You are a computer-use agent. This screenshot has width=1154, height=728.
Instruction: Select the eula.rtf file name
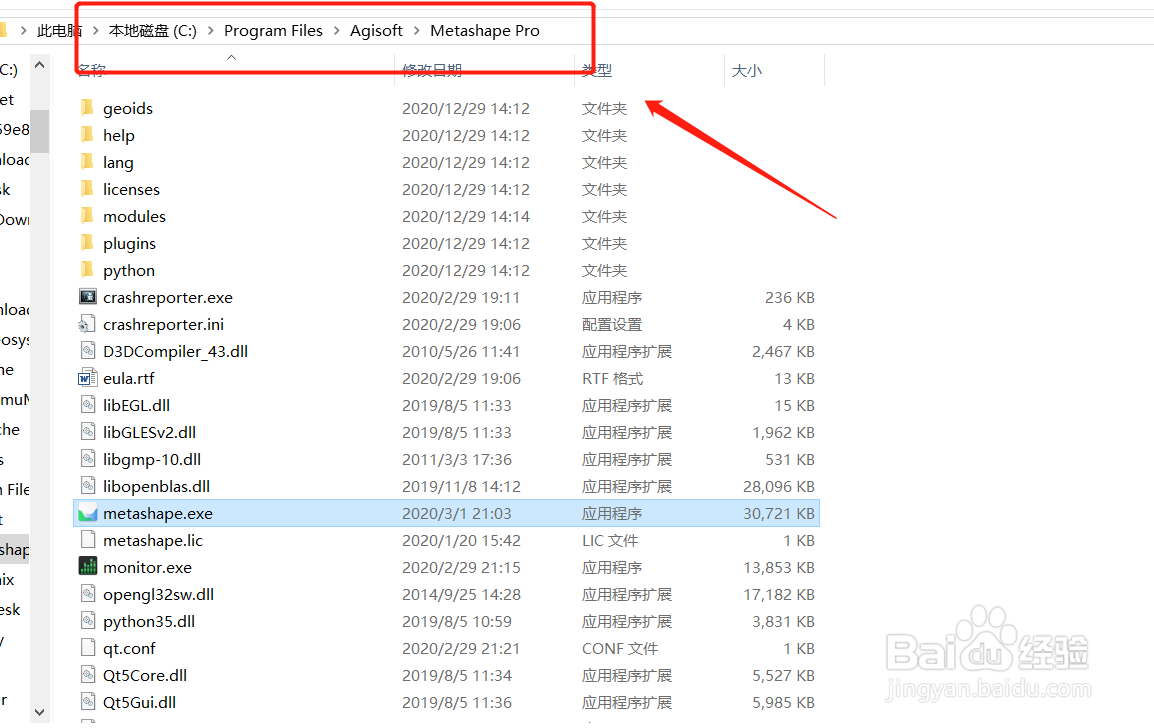pyautogui.click(x=129, y=378)
